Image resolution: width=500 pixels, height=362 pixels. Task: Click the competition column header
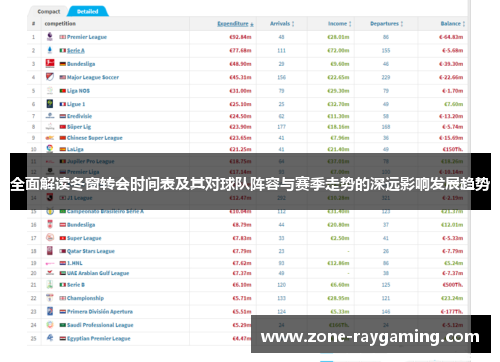click(60, 24)
